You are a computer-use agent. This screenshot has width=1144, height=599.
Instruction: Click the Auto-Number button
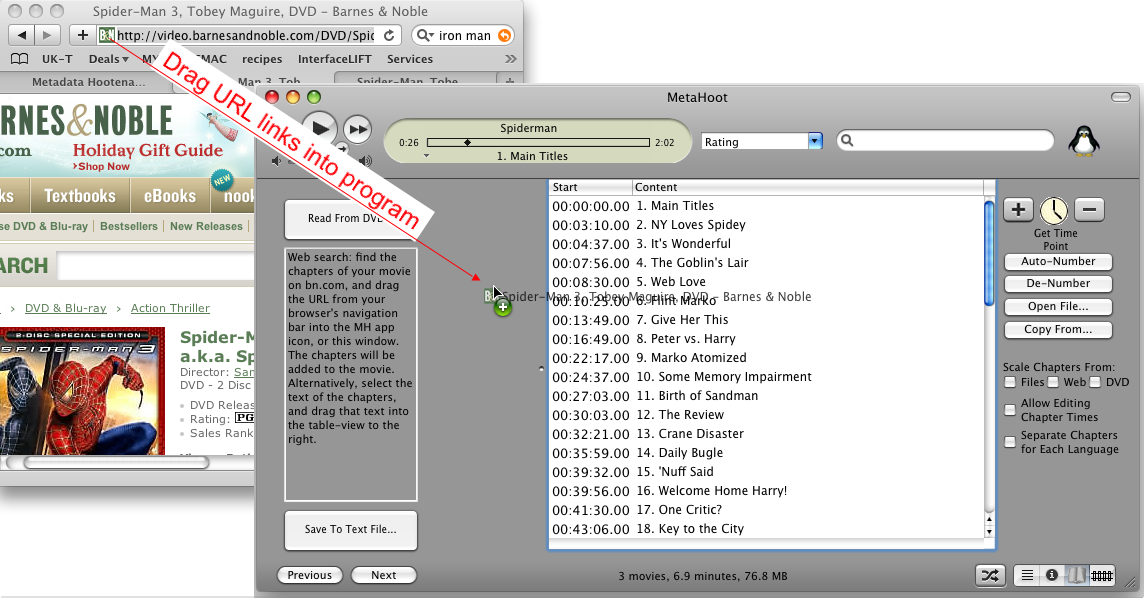pos(1058,261)
